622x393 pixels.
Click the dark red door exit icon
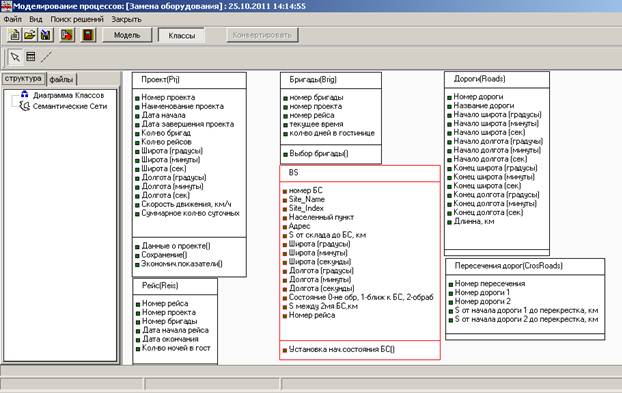[x=88, y=35]
